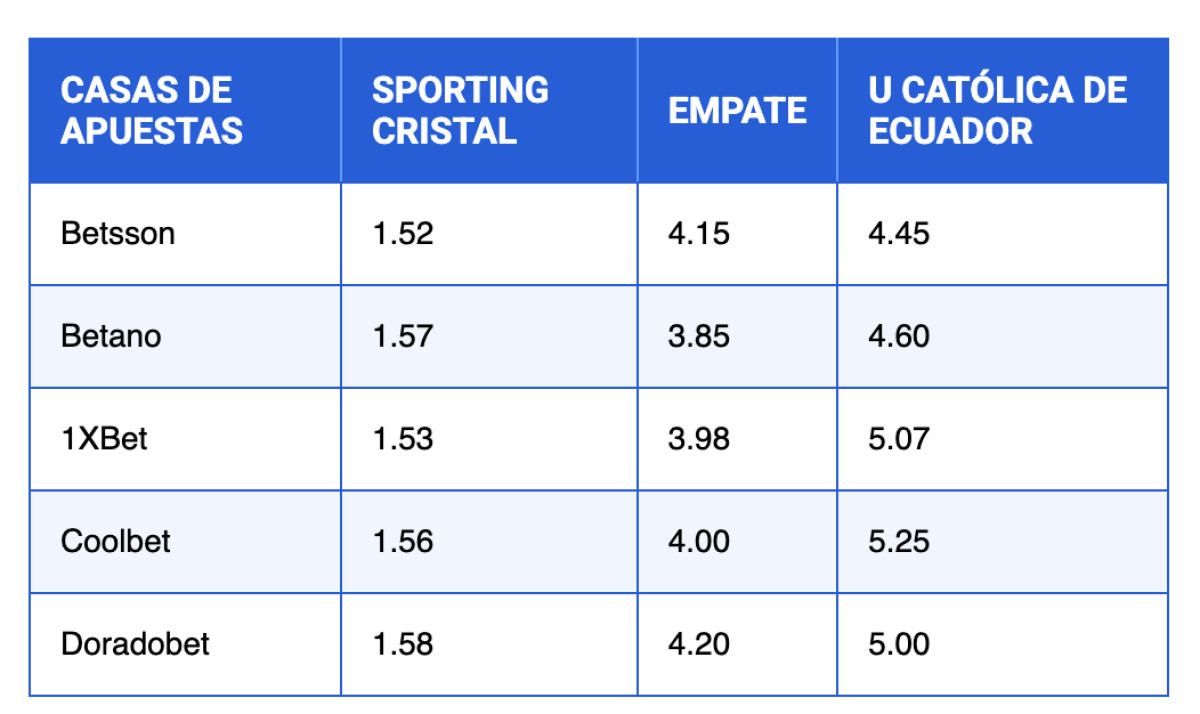Select the Sporting Cristal column header
Image resolution: width=1200 pixels, height=714 pixels.
pyautogui.click(x=460, y=110)
